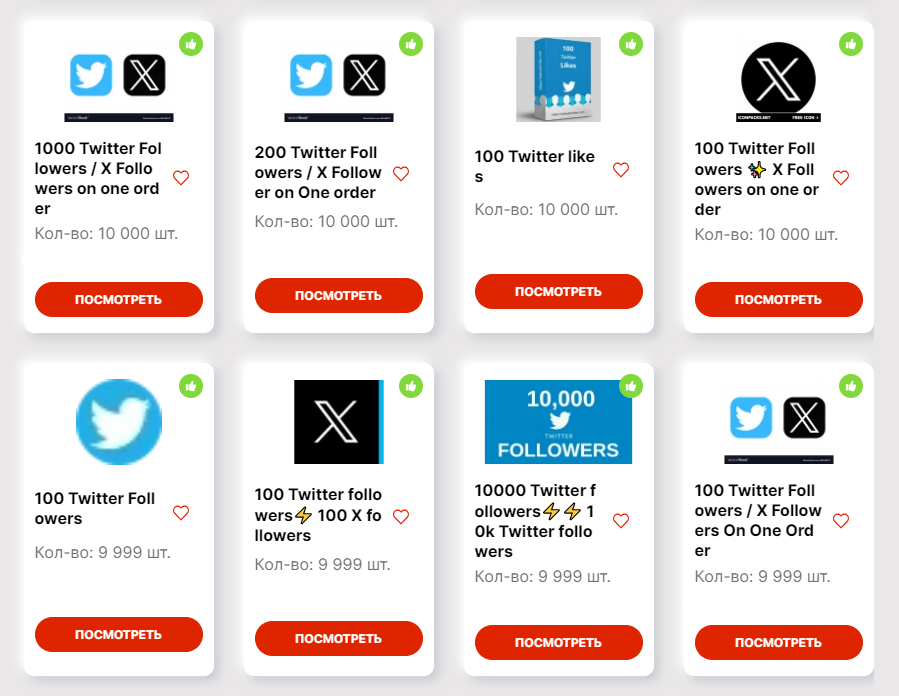Open the 10,000 Followers banner image
The width and height of the screenshot is (899, 696).
tap(558, 421)
